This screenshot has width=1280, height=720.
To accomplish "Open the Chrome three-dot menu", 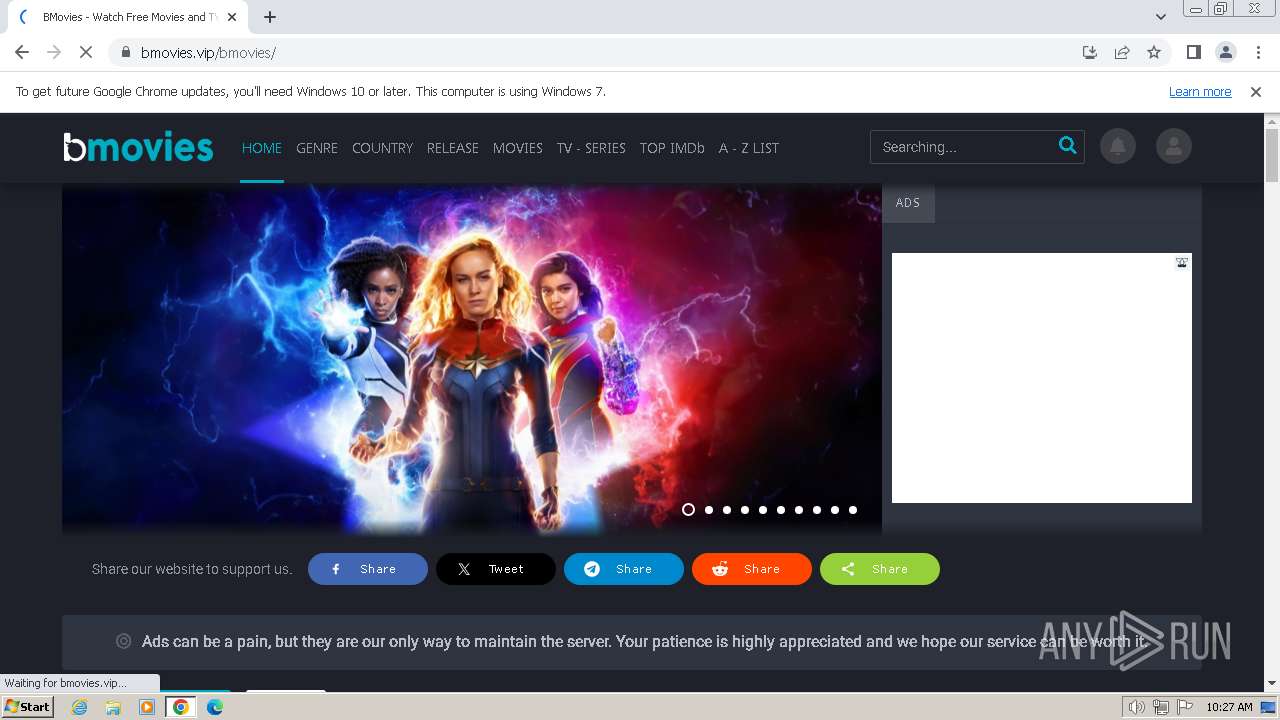I will (x=1257, y=52).
